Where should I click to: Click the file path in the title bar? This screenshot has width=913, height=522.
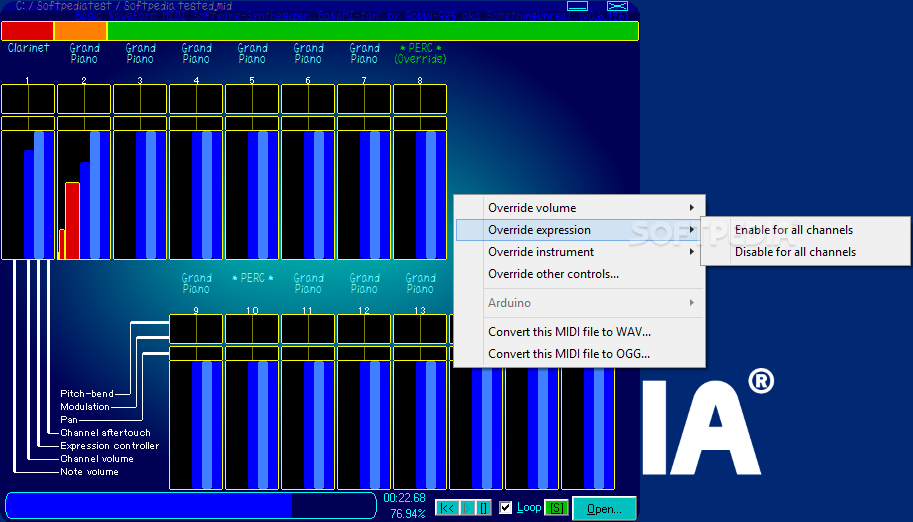coord(123,6)
